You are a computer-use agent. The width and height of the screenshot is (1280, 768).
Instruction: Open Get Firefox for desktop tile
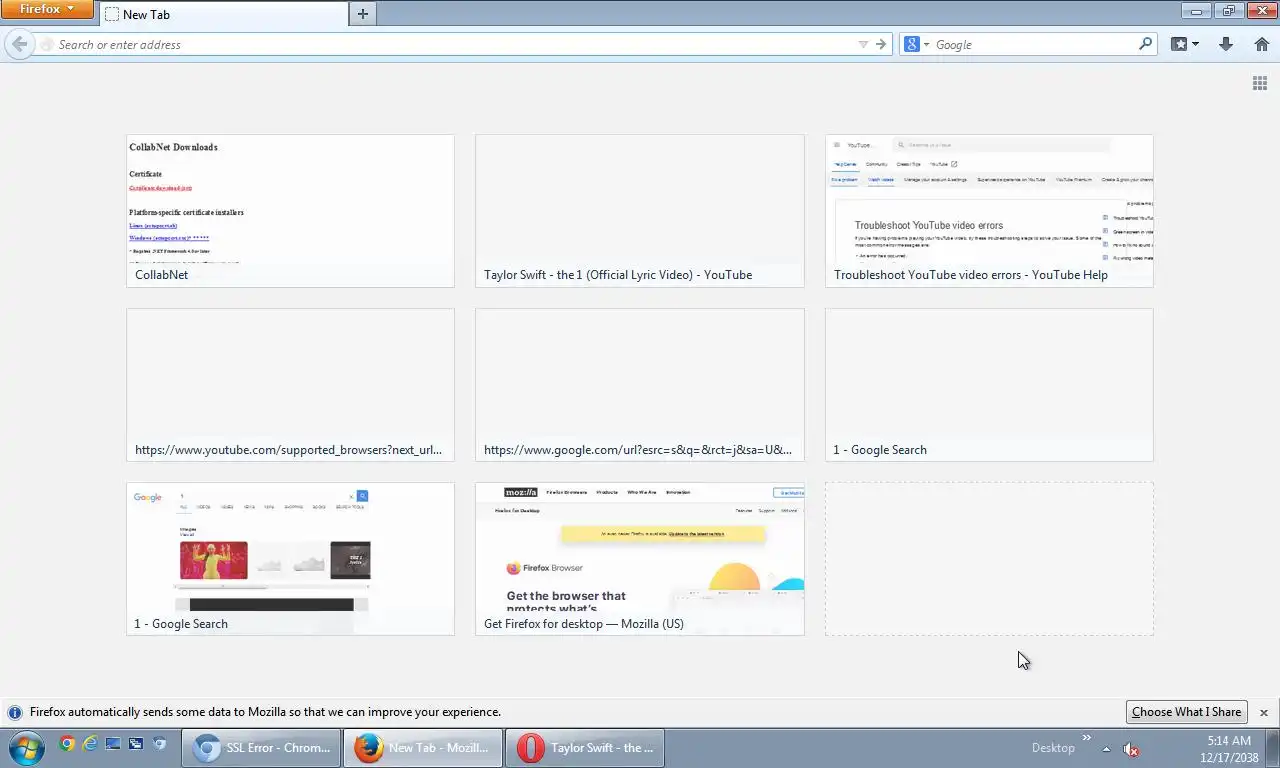pyautogui.click(x=640, y=559)
